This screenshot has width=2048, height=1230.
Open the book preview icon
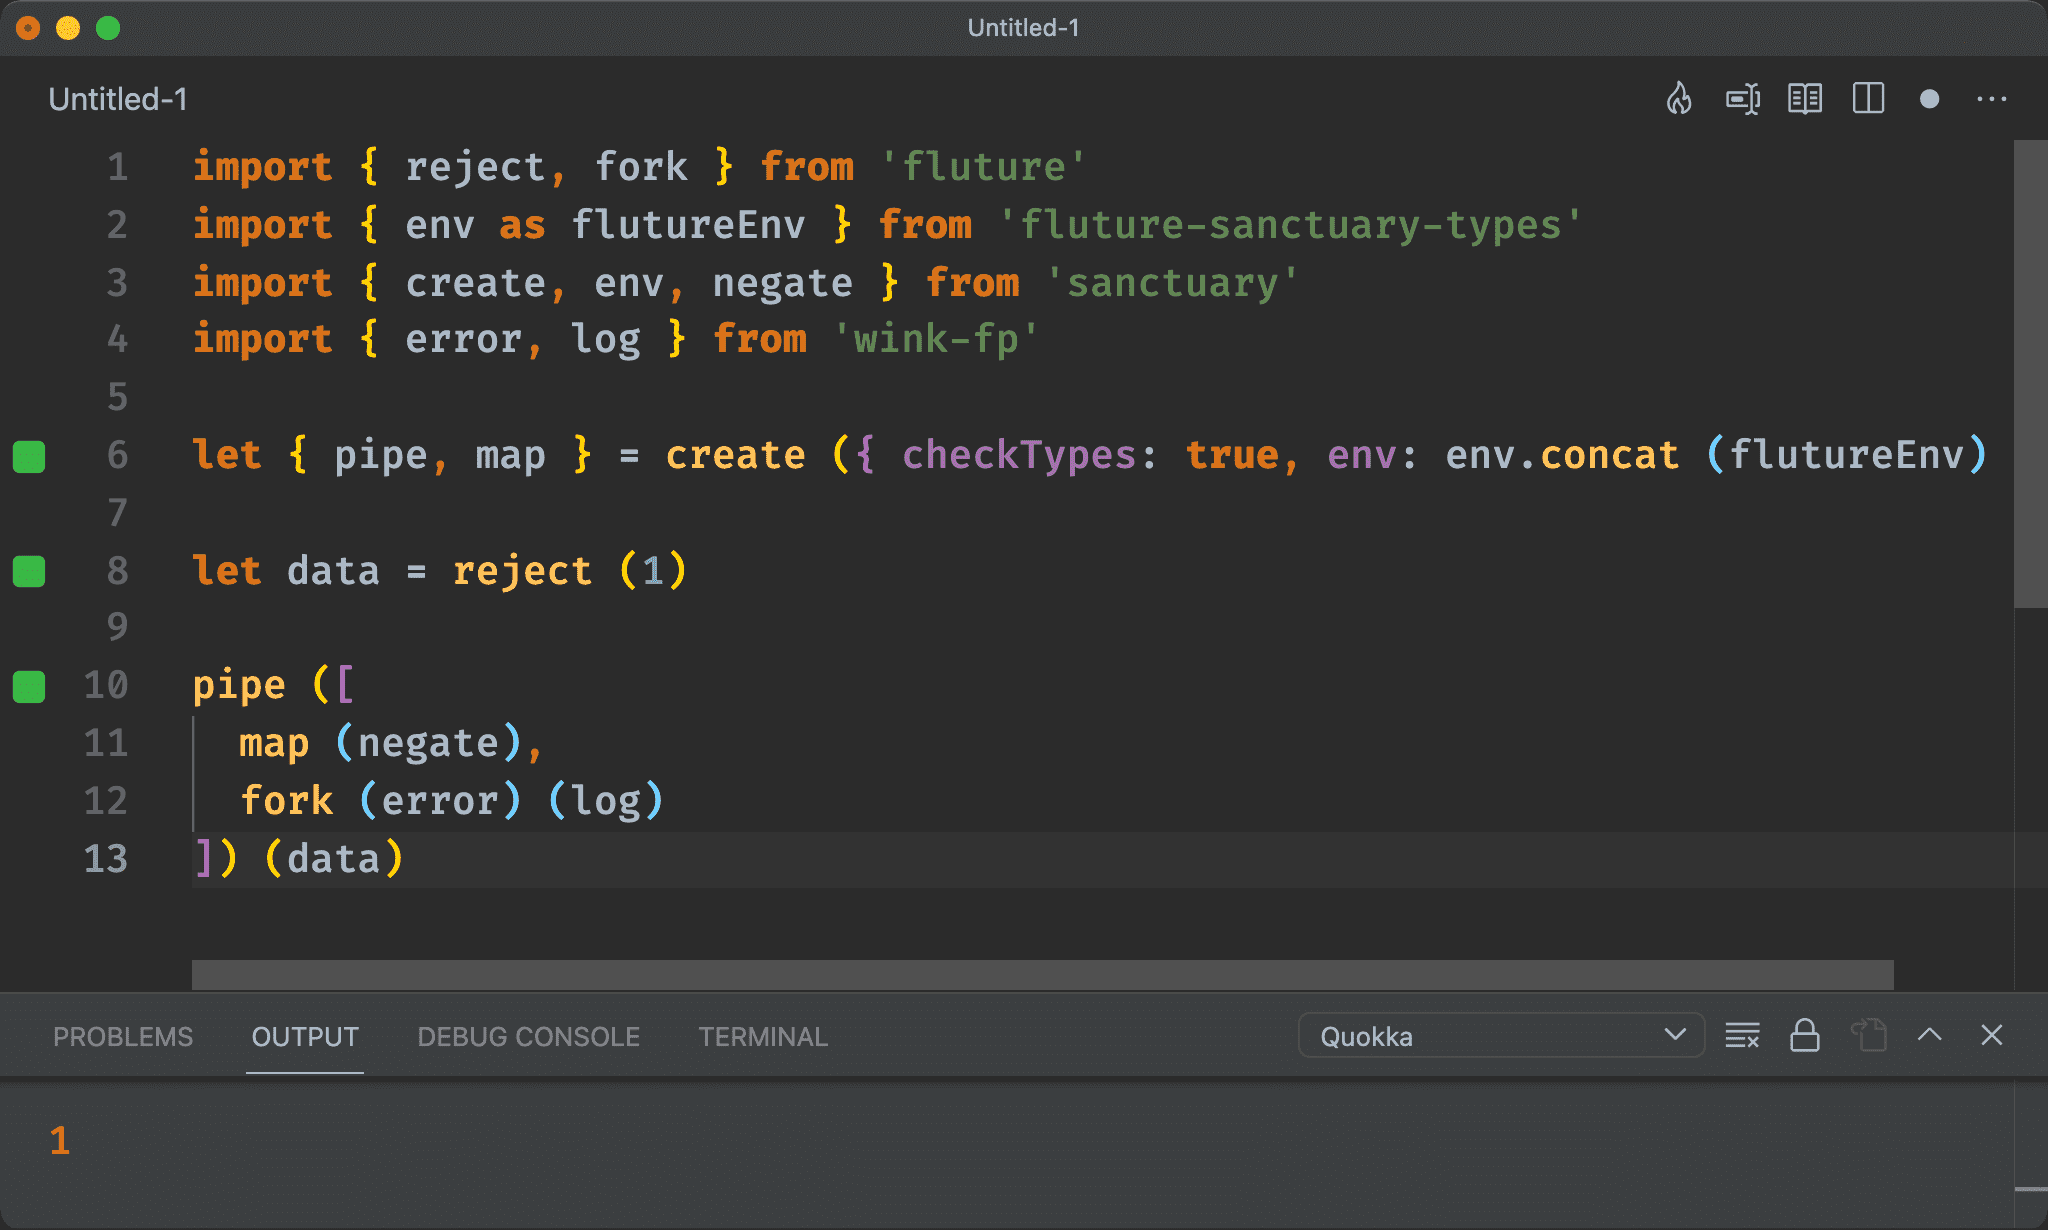(1805, 99)
